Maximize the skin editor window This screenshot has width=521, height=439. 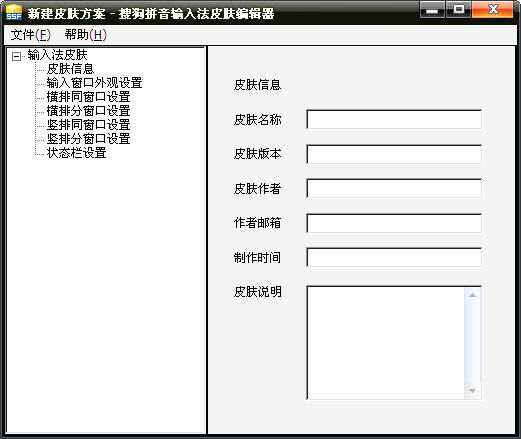point(458,9)
